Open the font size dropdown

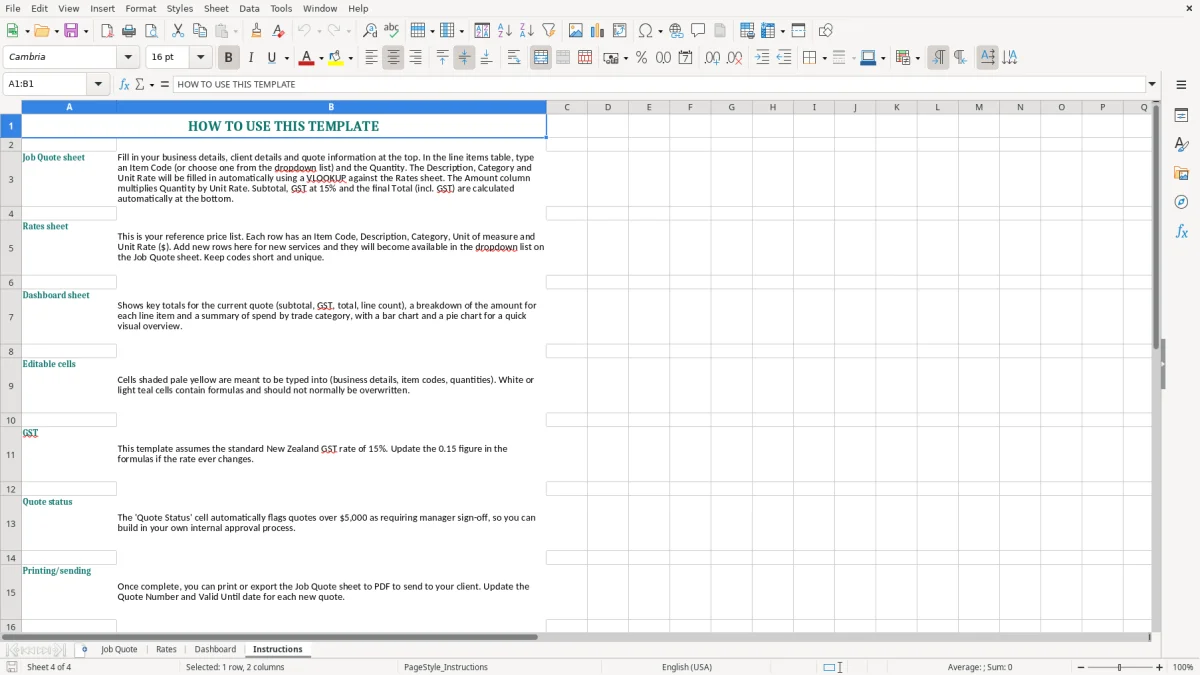pos(200,58)
